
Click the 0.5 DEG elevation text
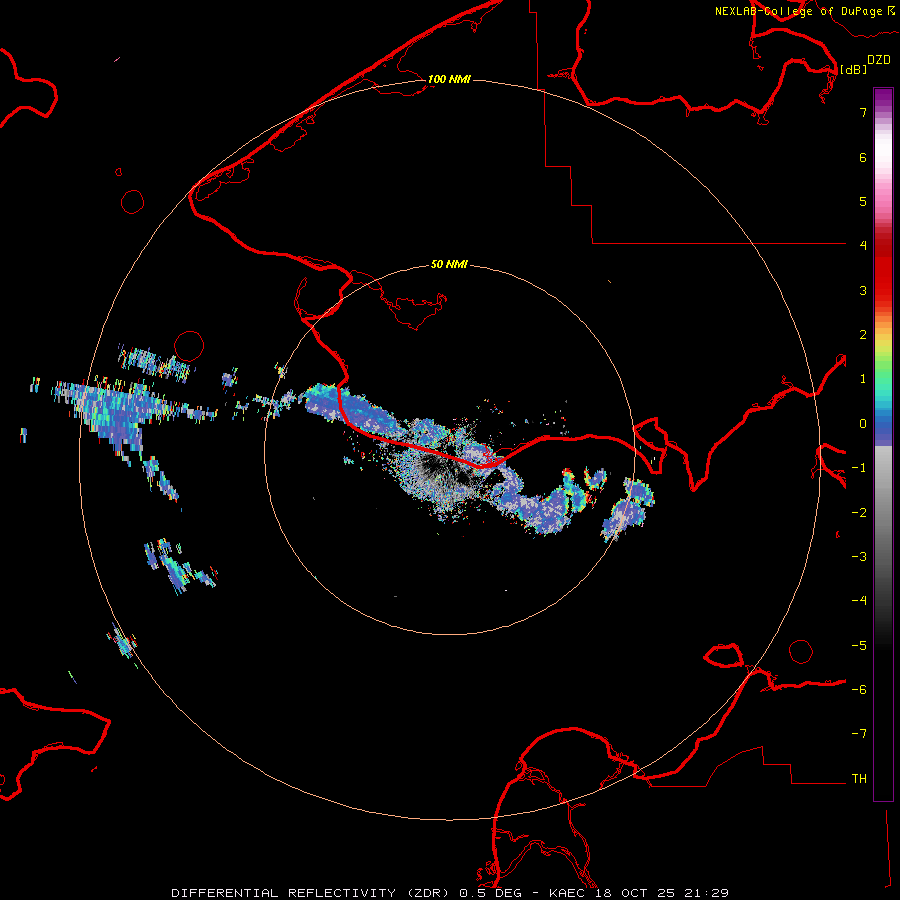pyautogui.click(x=490, y=893)
